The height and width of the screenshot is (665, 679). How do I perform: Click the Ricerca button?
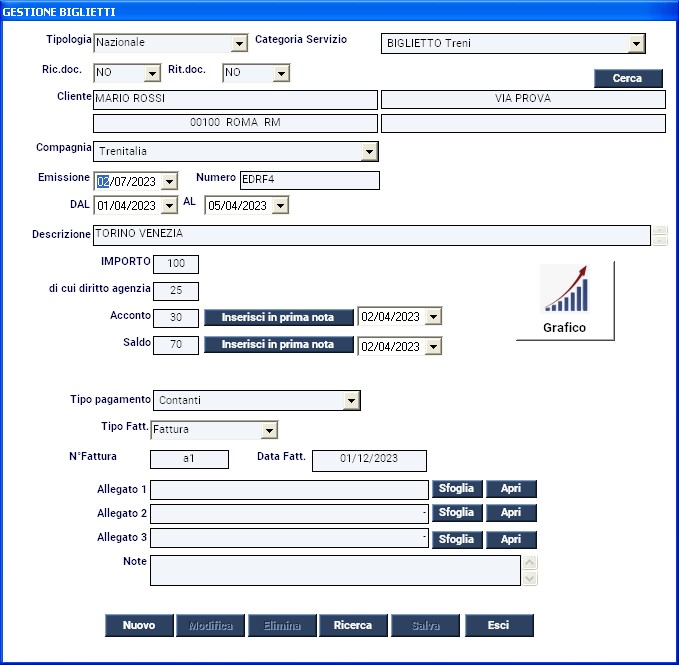pyautogui.click(x=353, y=625)
